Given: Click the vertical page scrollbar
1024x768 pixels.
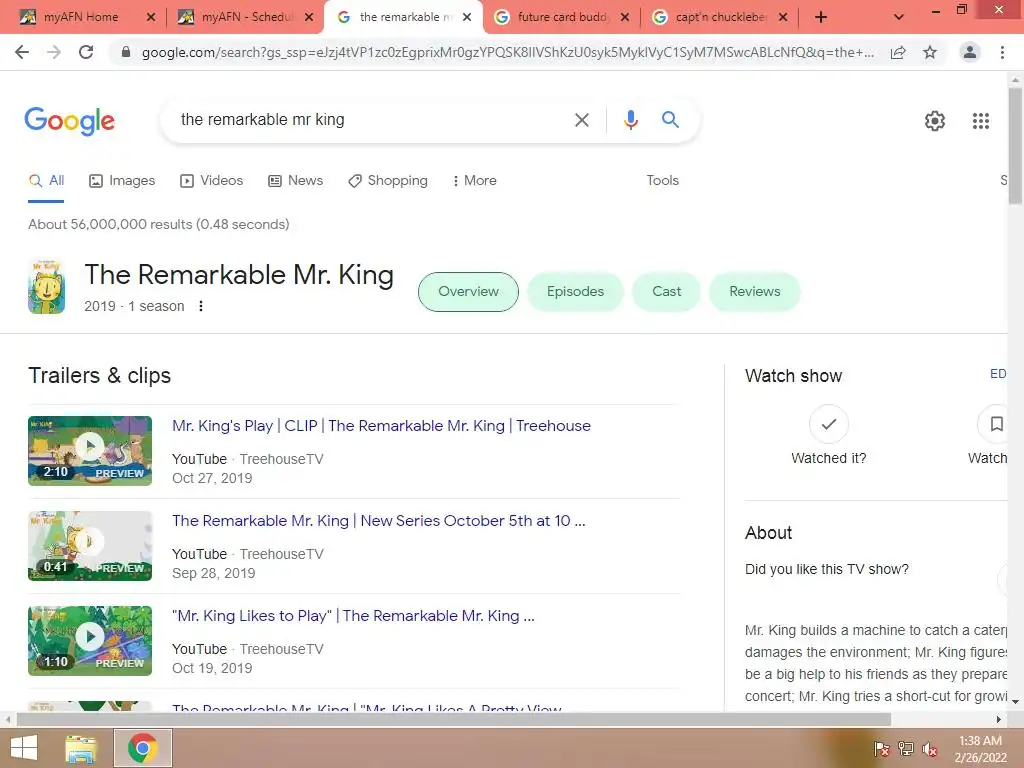Looking at the screenshot, I should click(x=1016, y=144).
